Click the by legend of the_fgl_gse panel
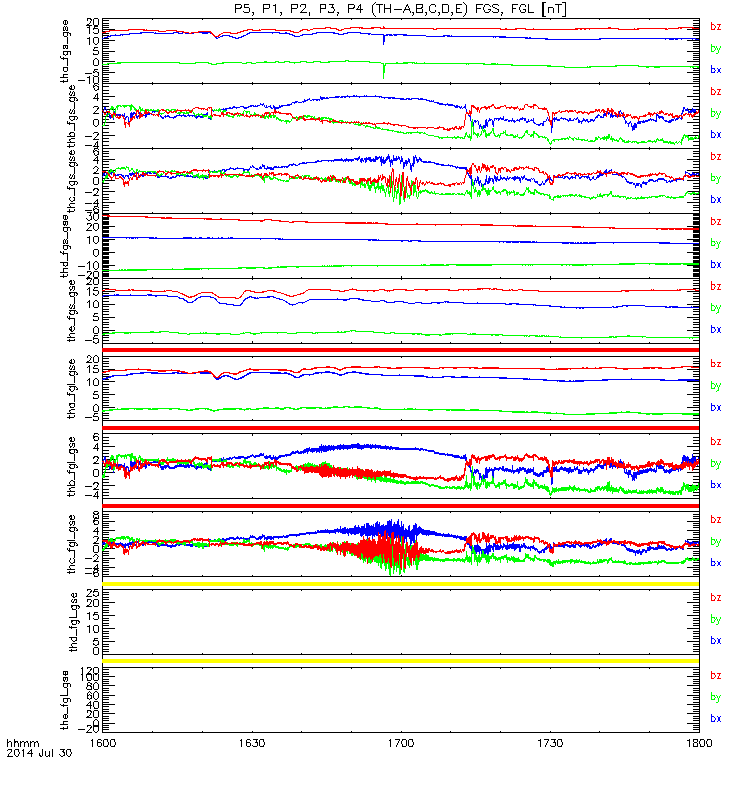This screenshot has height=800, width=750. tap(716, 697)
